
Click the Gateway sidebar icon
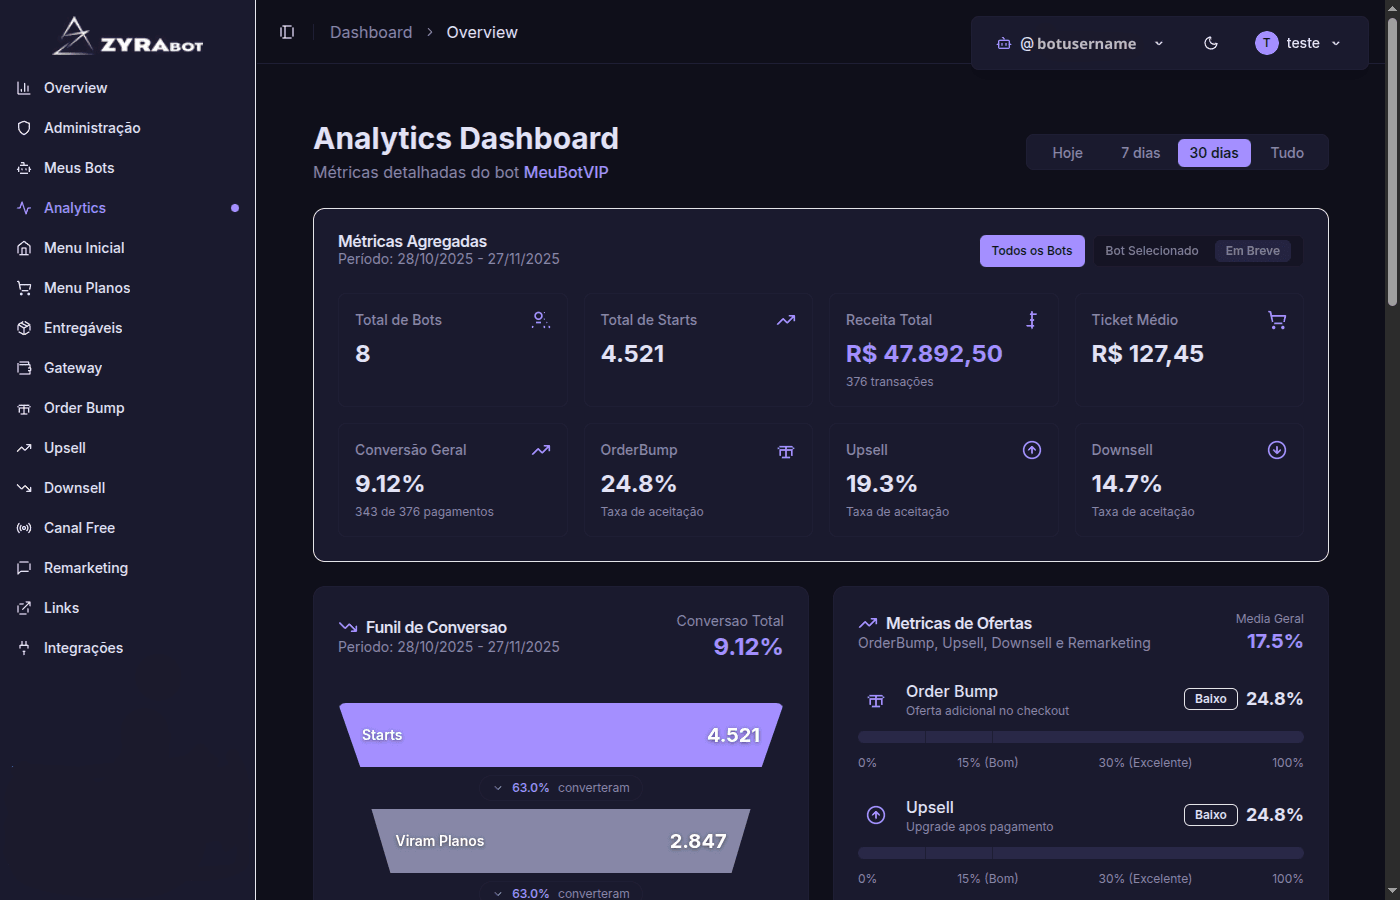22,367
